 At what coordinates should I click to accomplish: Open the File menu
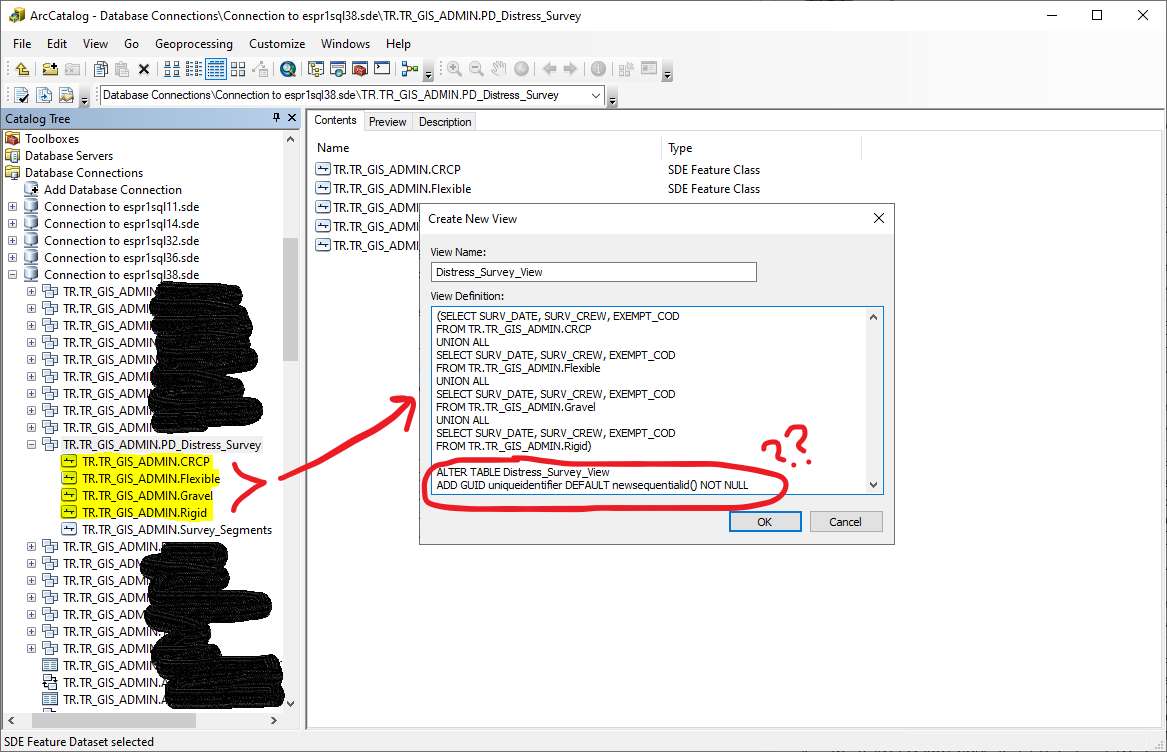click(x=22, y=44)
